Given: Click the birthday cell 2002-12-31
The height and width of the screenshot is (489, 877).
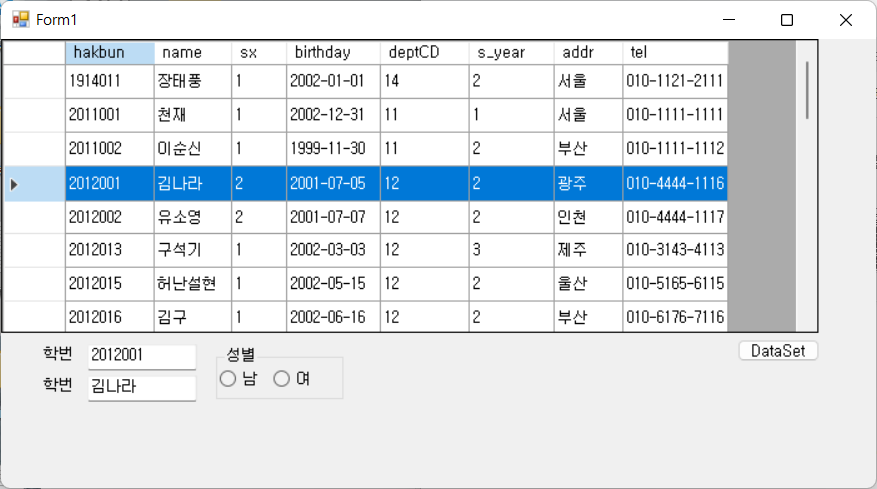Looking at the screenshot, I should (x=333, y=115).
